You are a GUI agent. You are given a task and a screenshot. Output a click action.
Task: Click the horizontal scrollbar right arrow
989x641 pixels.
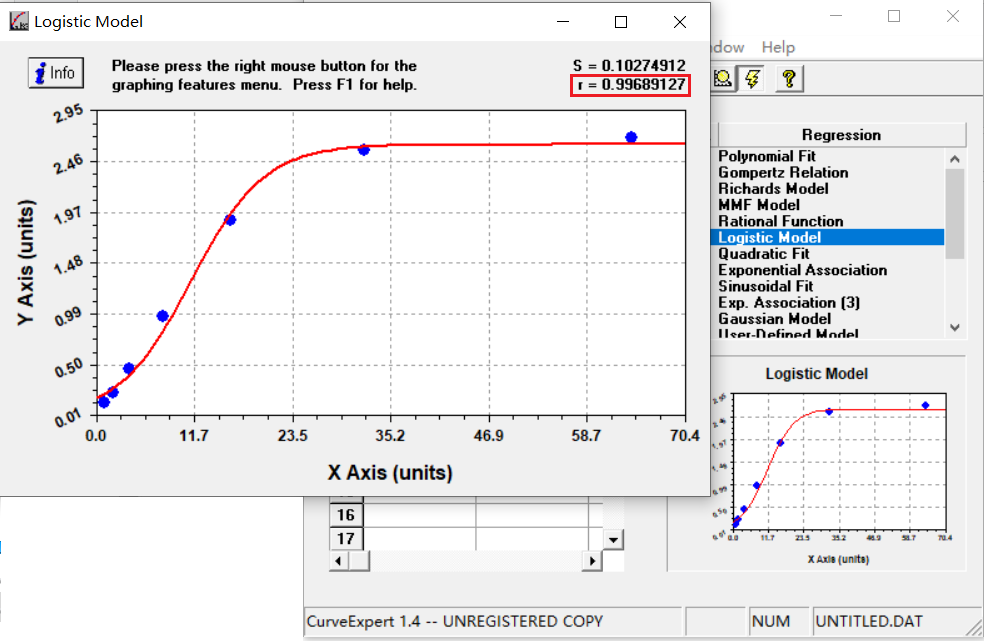pos(592,561)
